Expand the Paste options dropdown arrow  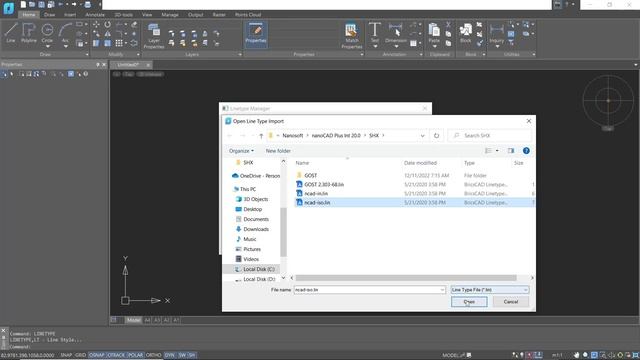(x=434, y=46)
